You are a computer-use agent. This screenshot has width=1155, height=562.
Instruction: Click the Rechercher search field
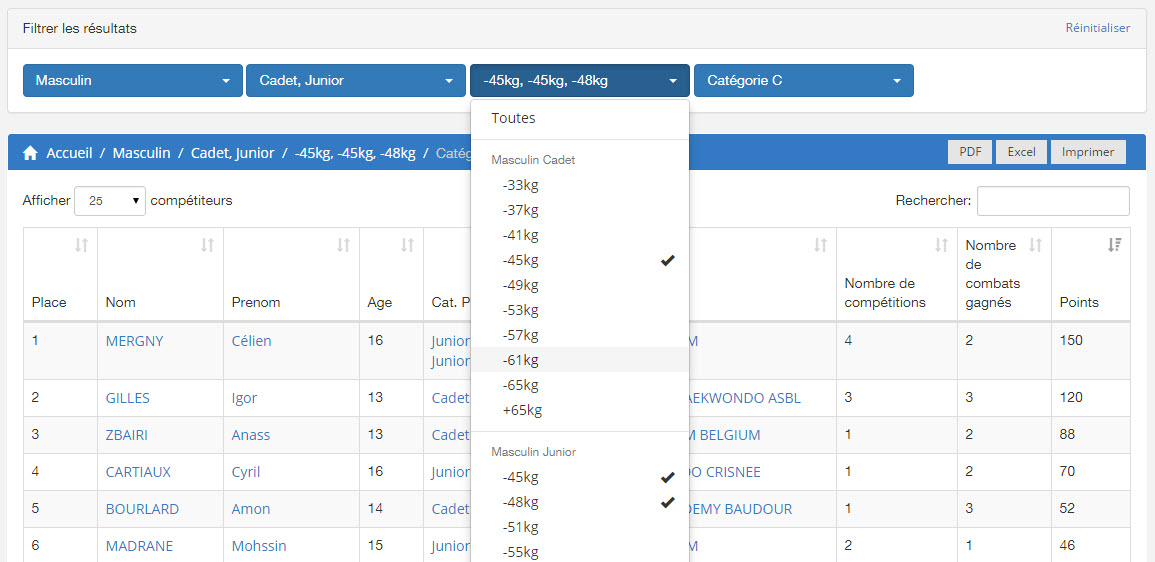pos(1052,201)
